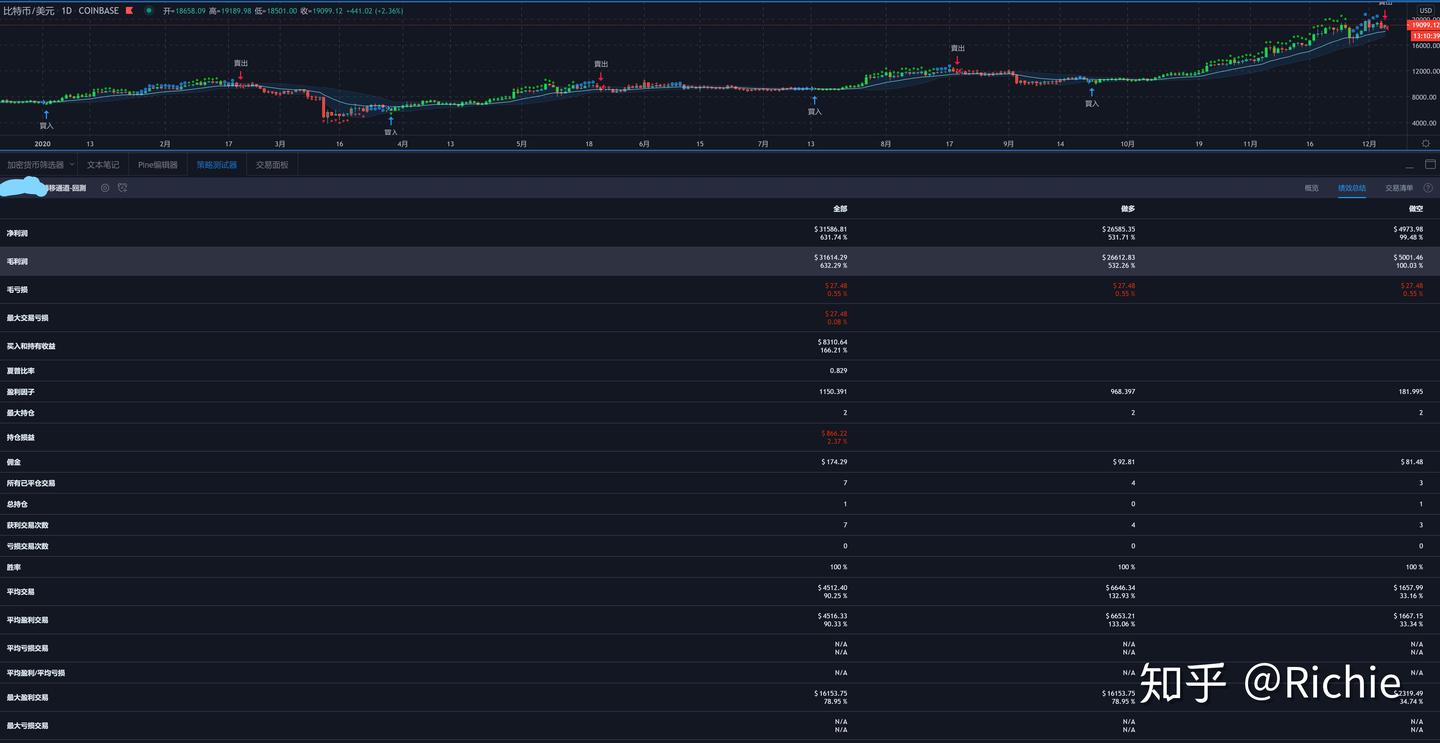Open the strategy settings gear icon
The height and width of the screenshot is (743, 1440).
point(104,187)
